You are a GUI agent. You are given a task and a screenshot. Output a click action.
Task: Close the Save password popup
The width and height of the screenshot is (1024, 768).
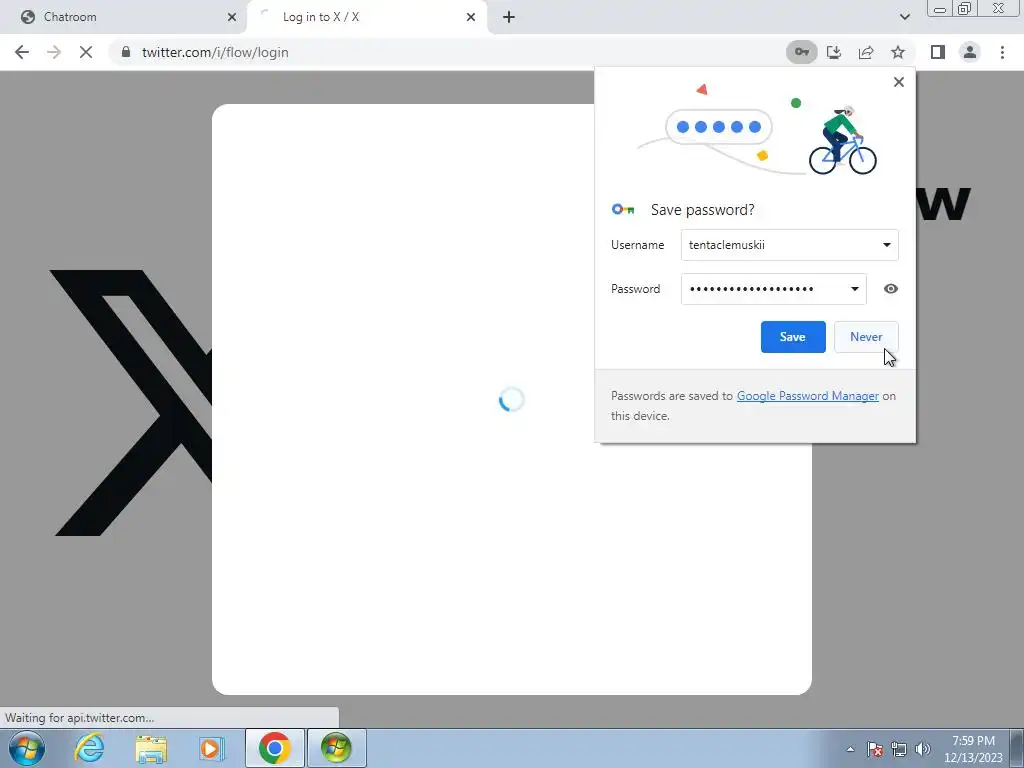pyautogui.click(x=899, y=82)
